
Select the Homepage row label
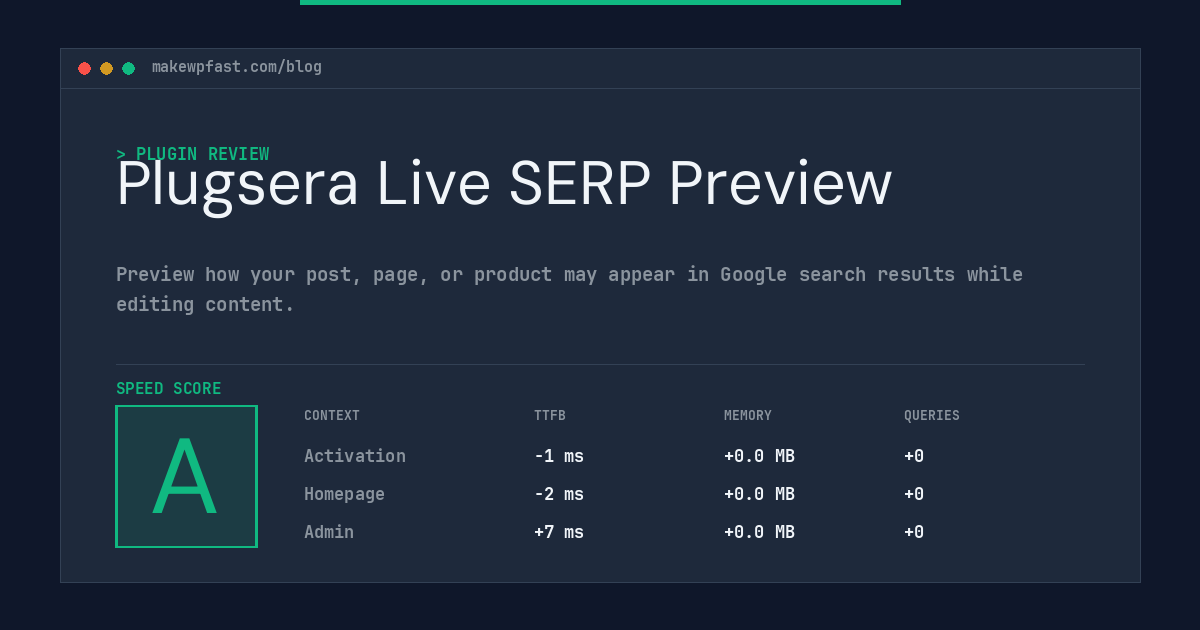point(344,494)
